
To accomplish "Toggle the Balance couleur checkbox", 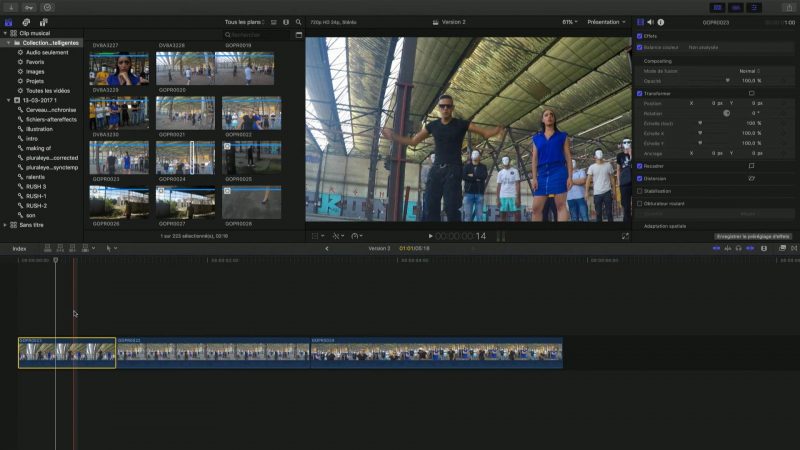I will (639, 47).
